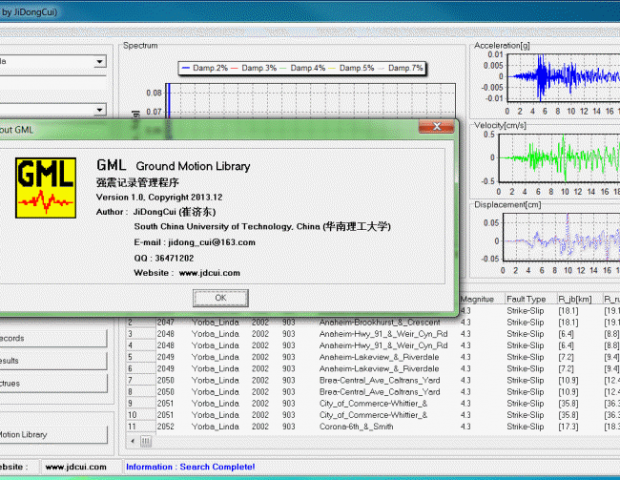Sort by the Magnitue column header

tap(479, 300)
